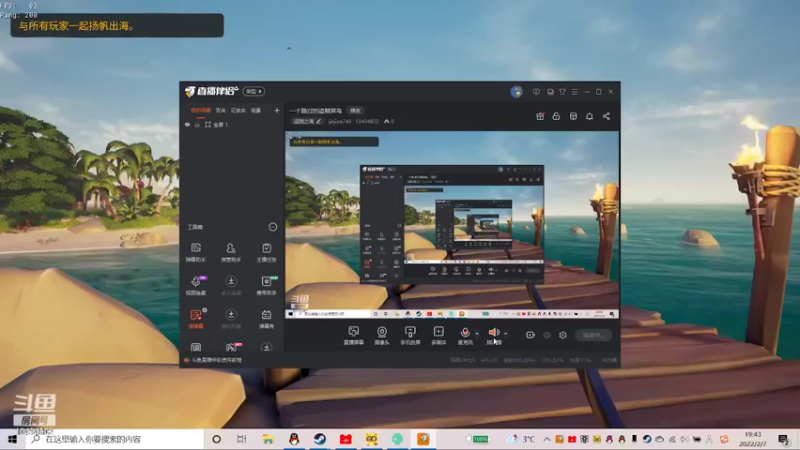
Task: Open the feedback message icon in title bar
Action: click(536, 92)
